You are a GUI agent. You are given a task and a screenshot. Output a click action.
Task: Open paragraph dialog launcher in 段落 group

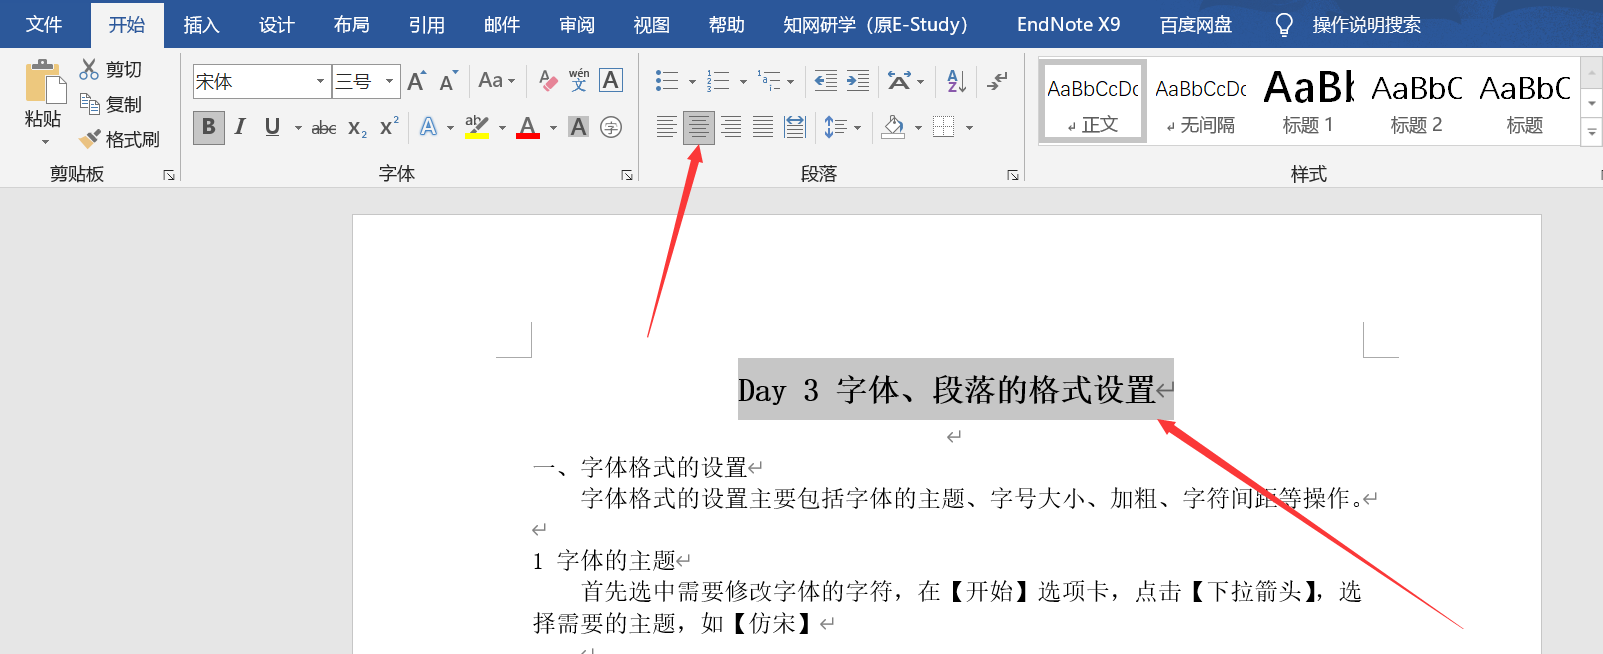coord(1013,175)
